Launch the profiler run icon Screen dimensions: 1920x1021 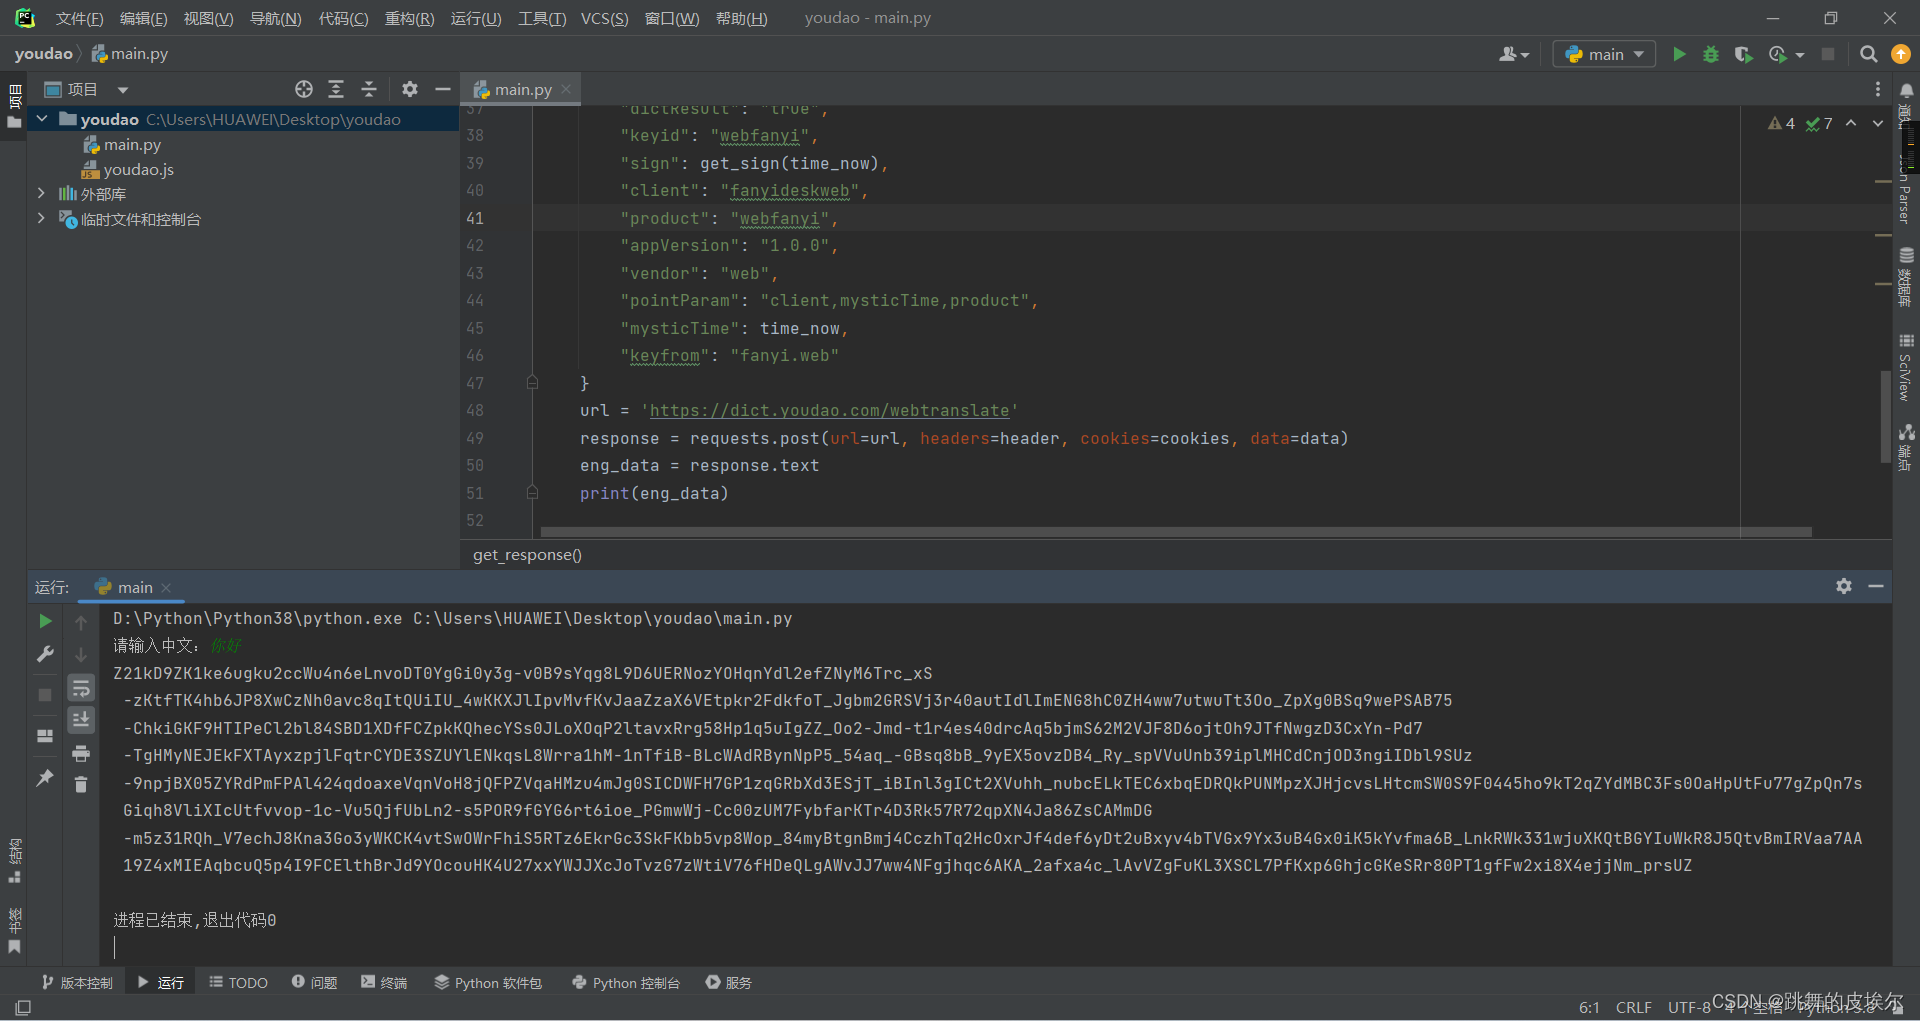click(x=1777, y=54)
